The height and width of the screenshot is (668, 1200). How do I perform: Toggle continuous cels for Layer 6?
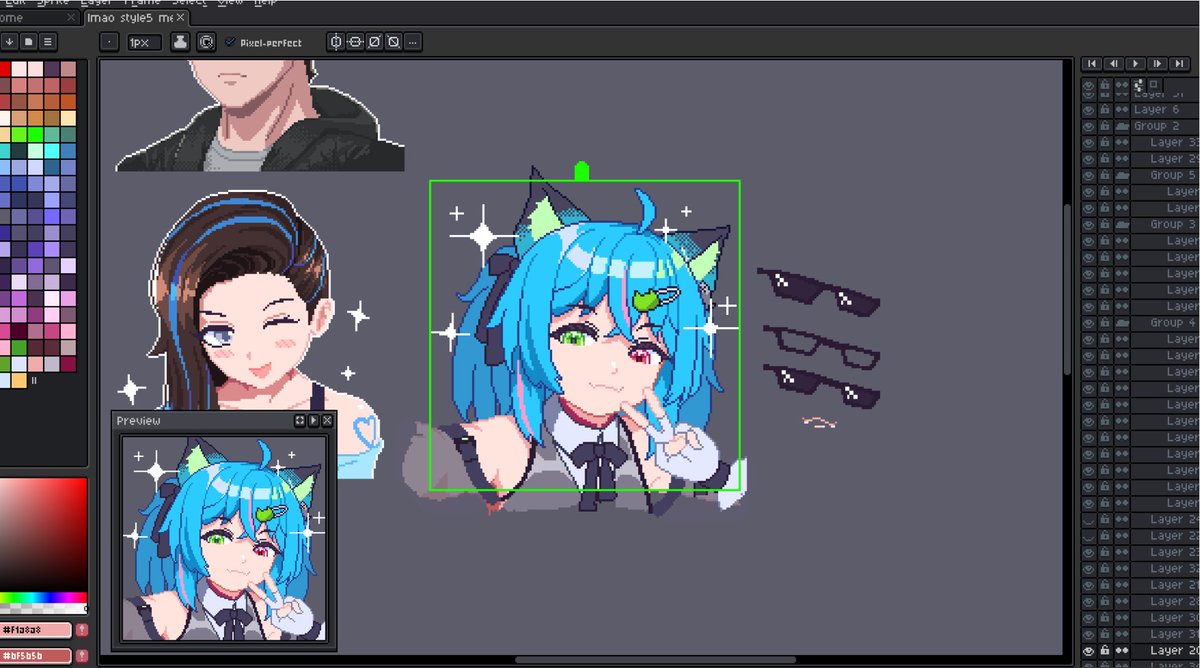[x=1122, y=110]
